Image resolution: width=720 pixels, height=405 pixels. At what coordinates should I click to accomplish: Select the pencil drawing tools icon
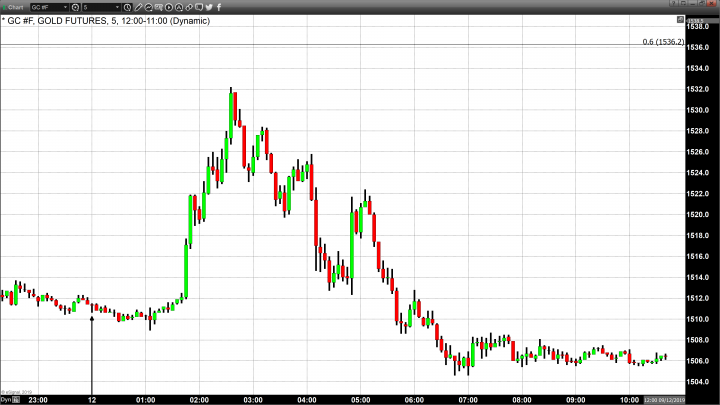click(x=138, y=7)
